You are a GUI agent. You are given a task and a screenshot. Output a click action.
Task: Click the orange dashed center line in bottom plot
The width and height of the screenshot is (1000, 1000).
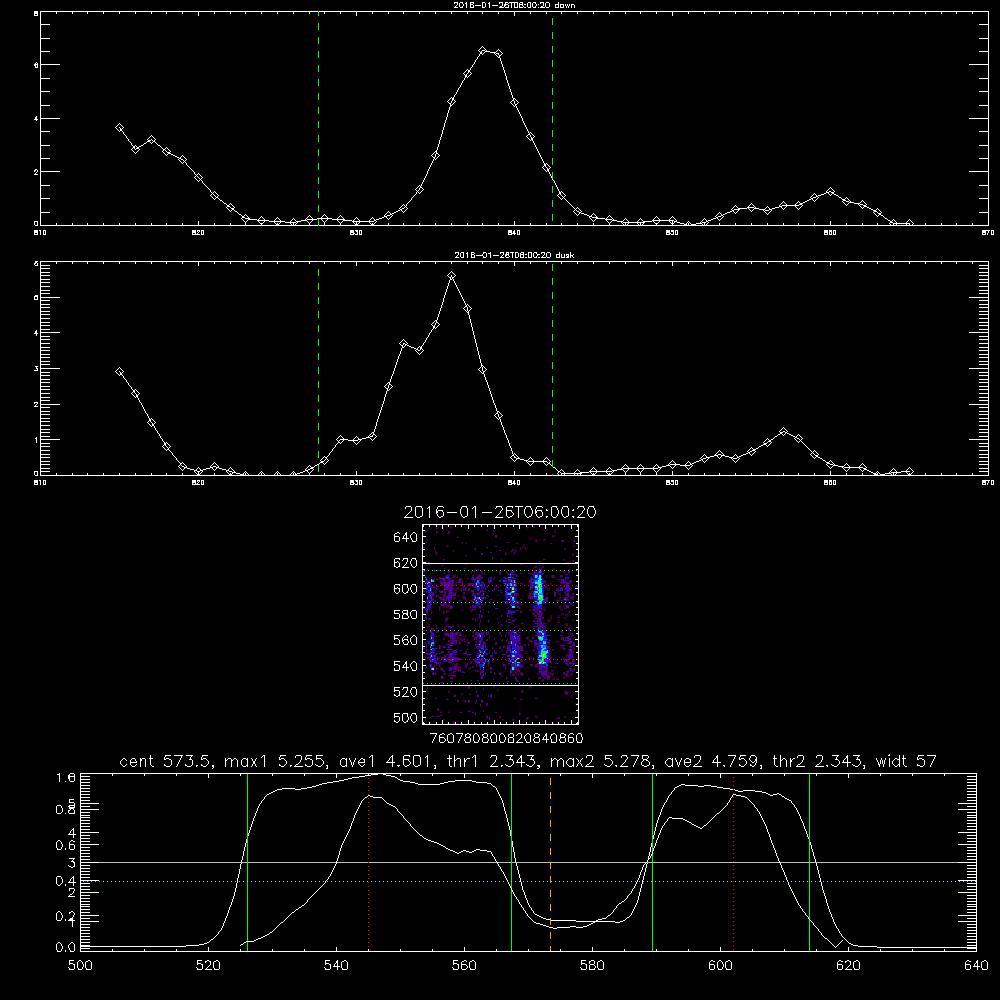click(x=550, y=861)
